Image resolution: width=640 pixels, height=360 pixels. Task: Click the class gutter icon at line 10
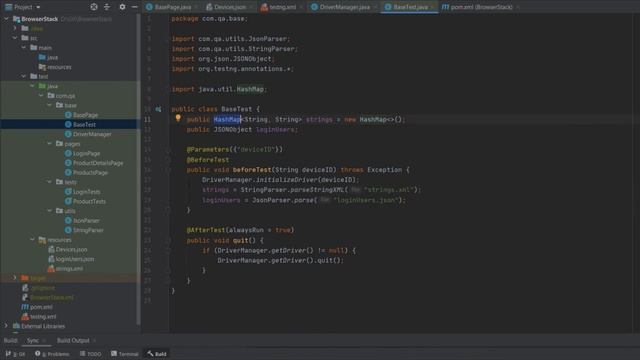point(158,109)
